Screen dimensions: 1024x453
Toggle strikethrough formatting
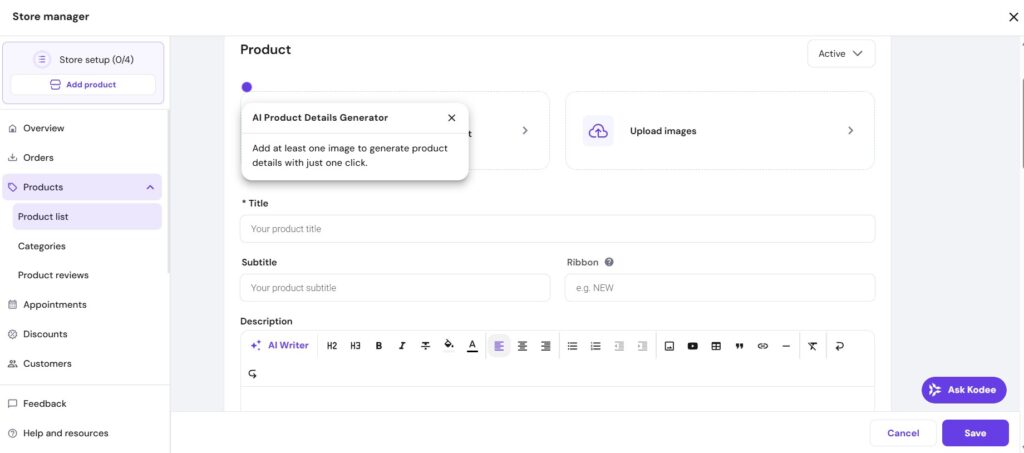425,346
